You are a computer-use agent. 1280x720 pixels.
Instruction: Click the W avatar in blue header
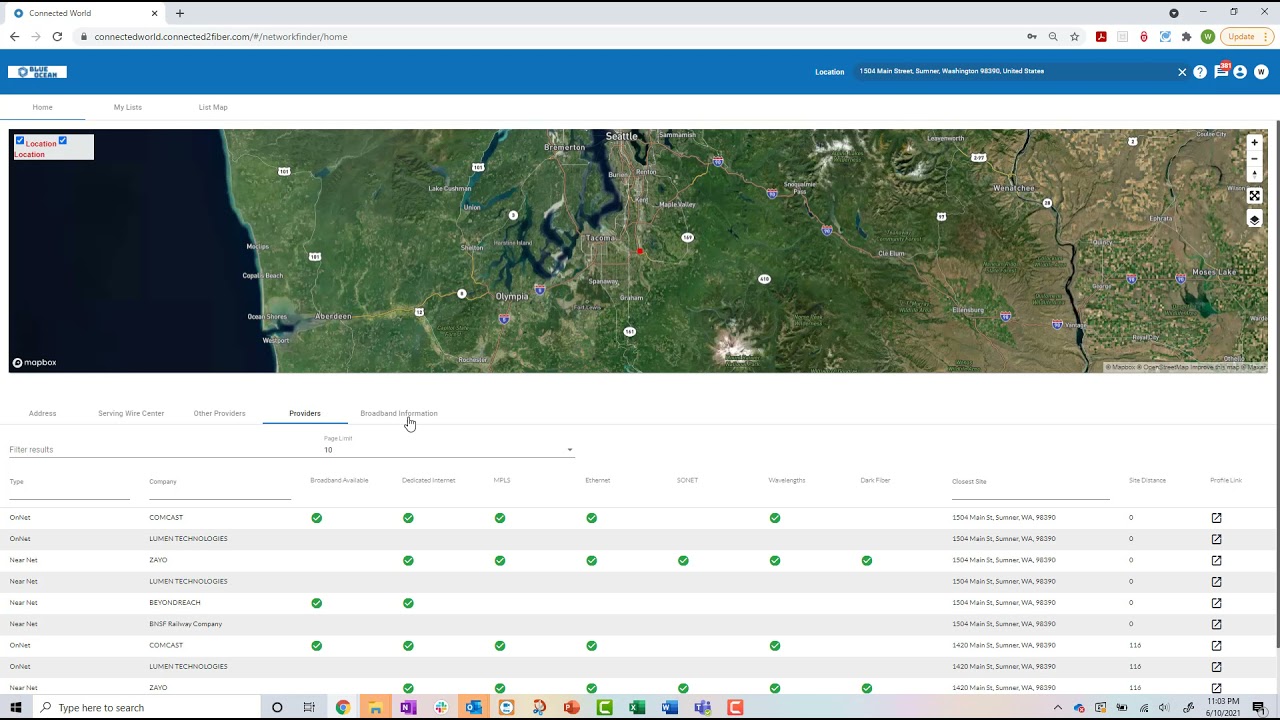tap(1261, 72)
